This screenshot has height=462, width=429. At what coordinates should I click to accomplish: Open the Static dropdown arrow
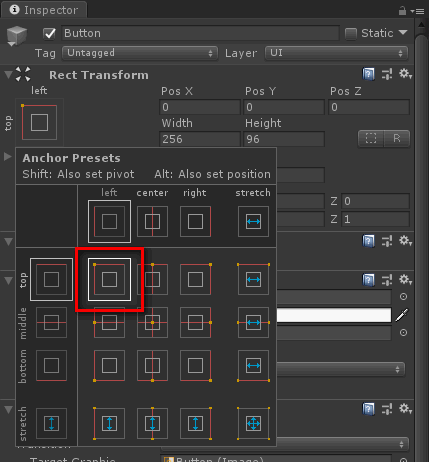403,33
